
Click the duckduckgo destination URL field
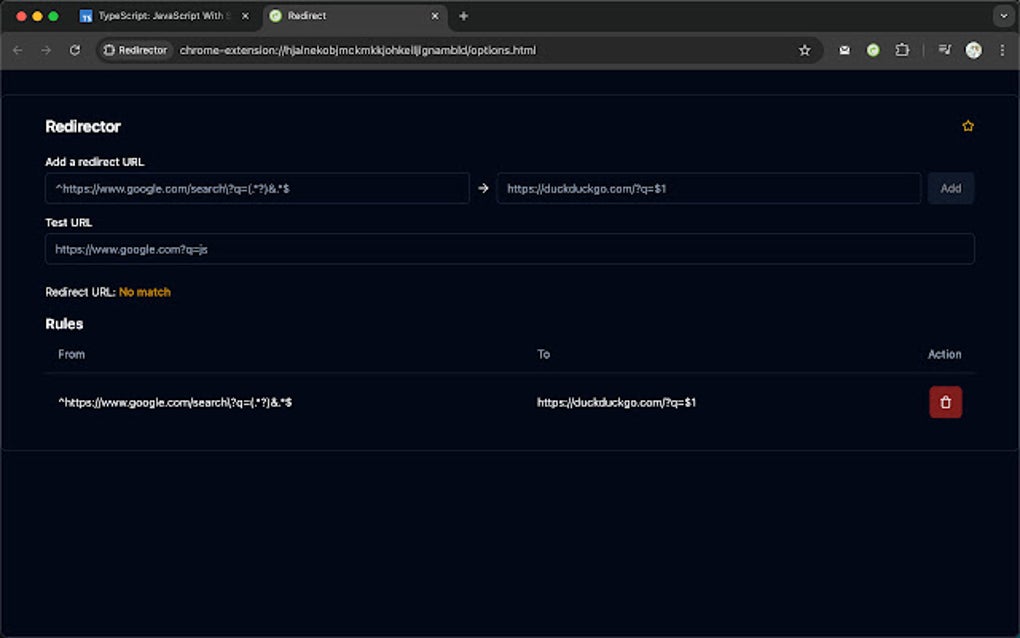pyautogui.click(x=708, y=188)
